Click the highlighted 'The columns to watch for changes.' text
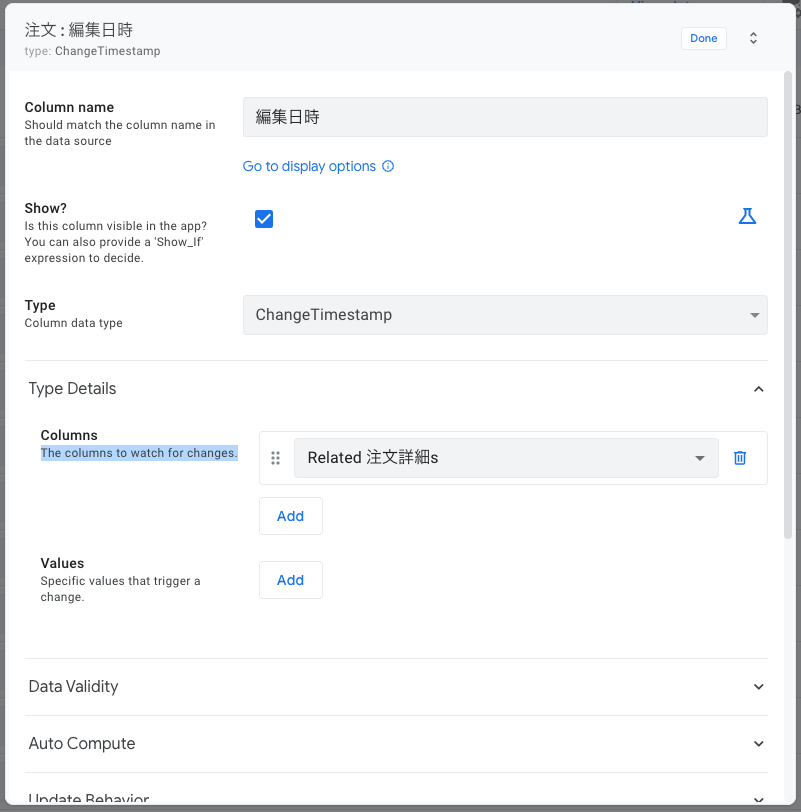The height and width of the screenshot is (812, 801). [139, 453]
